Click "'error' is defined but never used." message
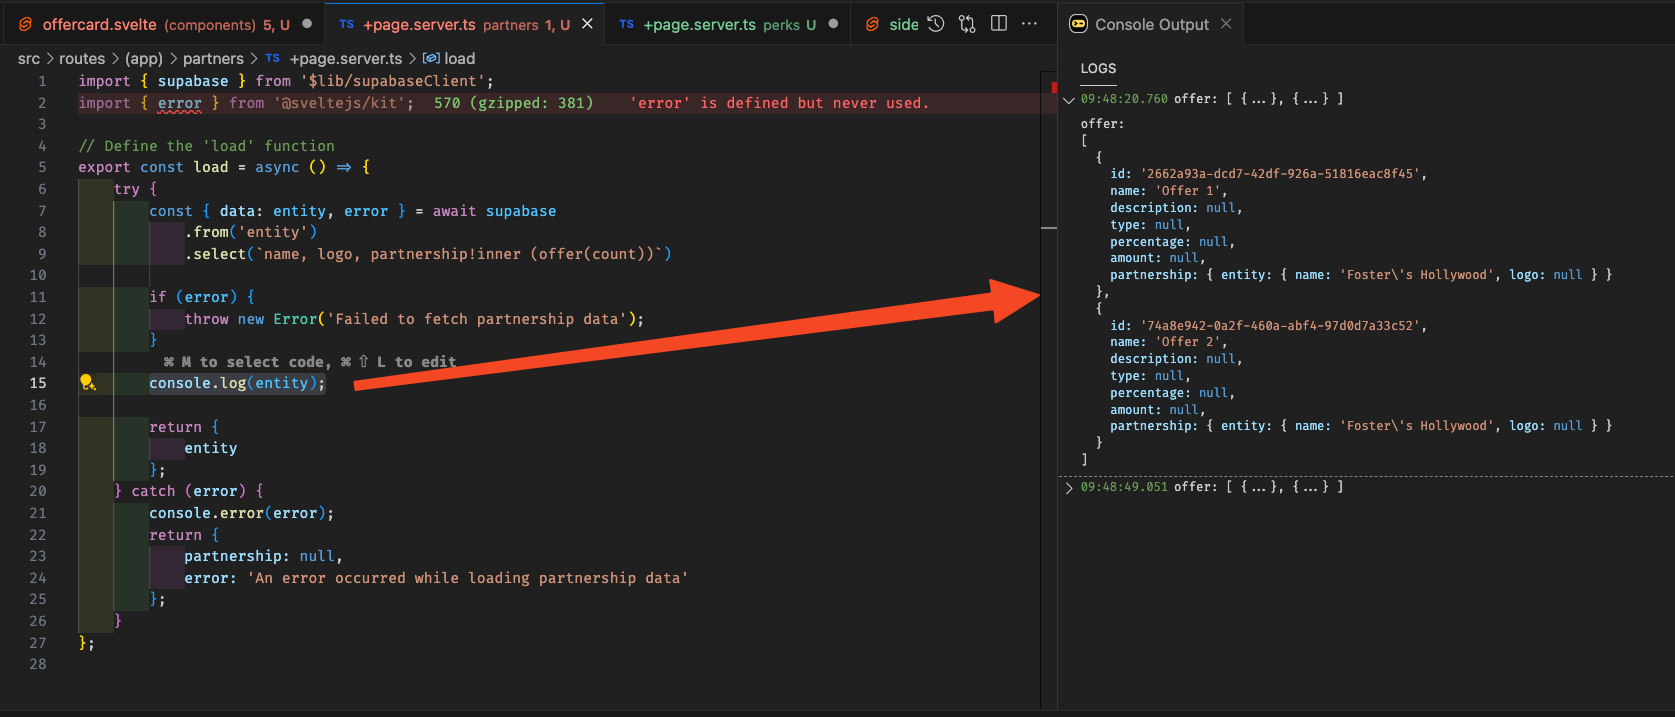 point(779,103)
